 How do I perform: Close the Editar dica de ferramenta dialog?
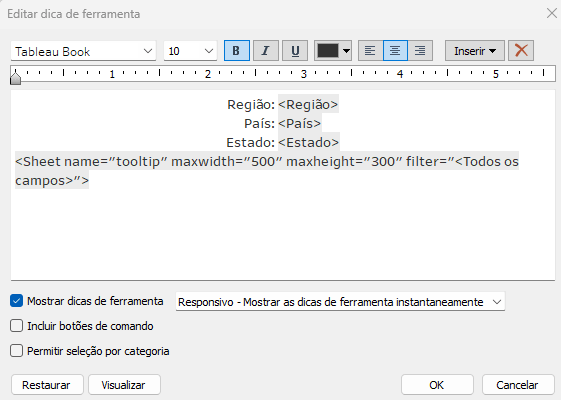(x=552, y=13)
